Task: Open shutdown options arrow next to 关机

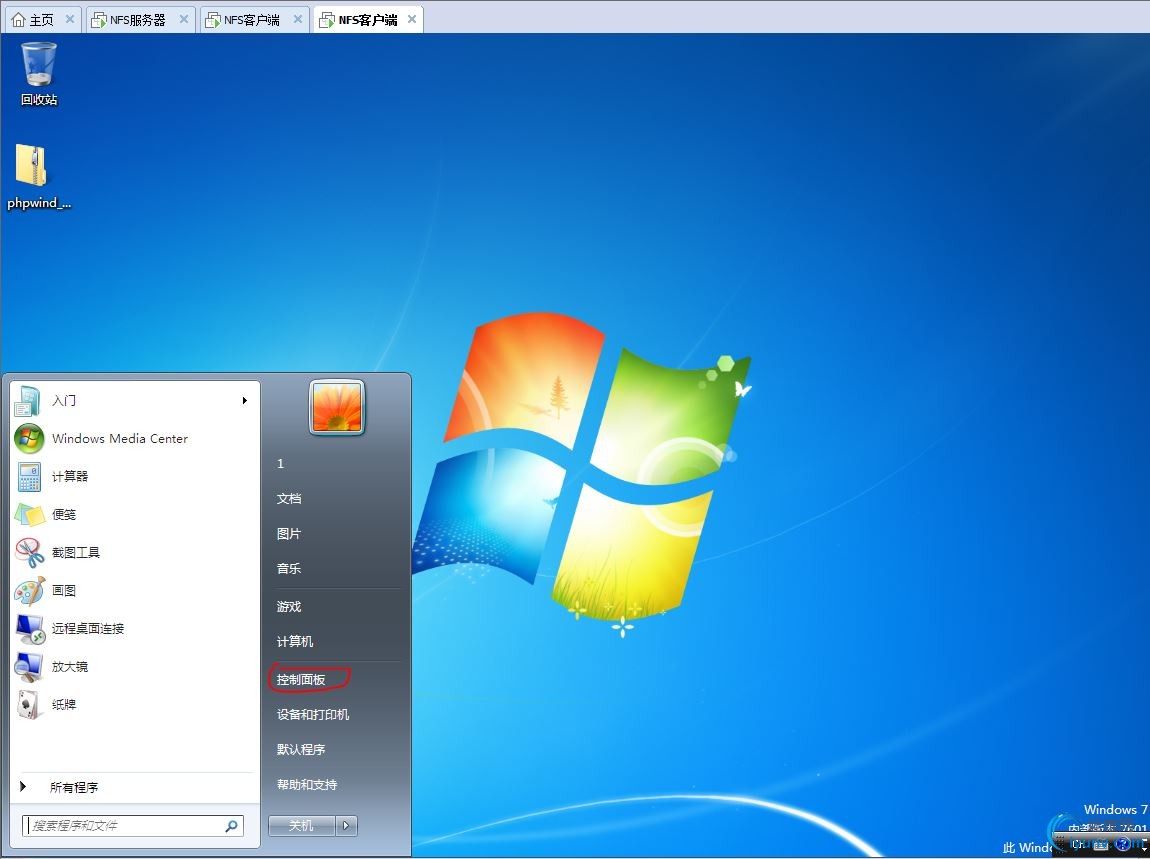Action: [x=346, y=825]
